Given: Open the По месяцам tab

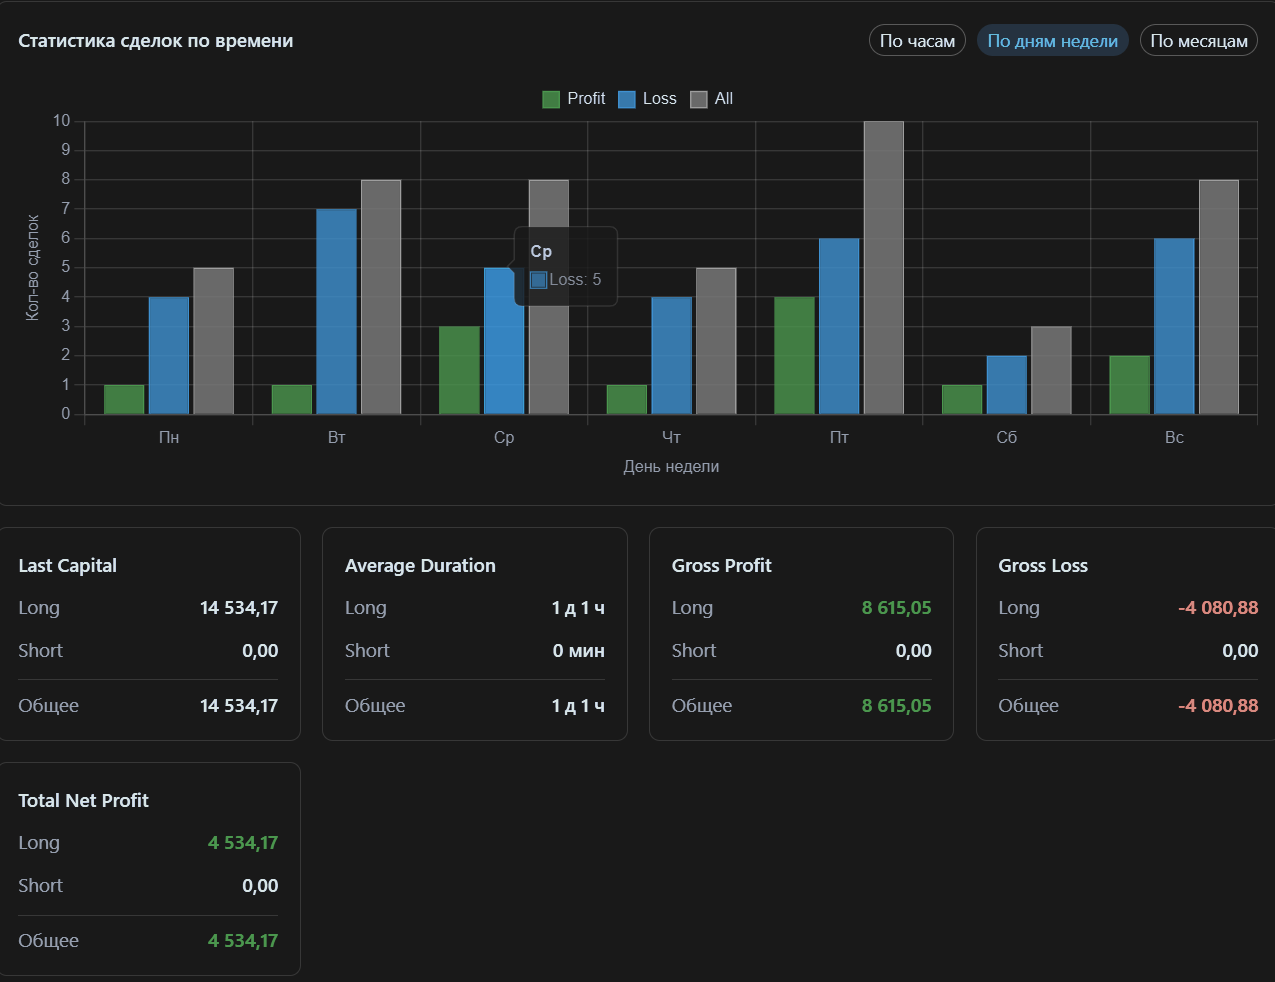Looking at the screenshot, I should pos(1199,41).
